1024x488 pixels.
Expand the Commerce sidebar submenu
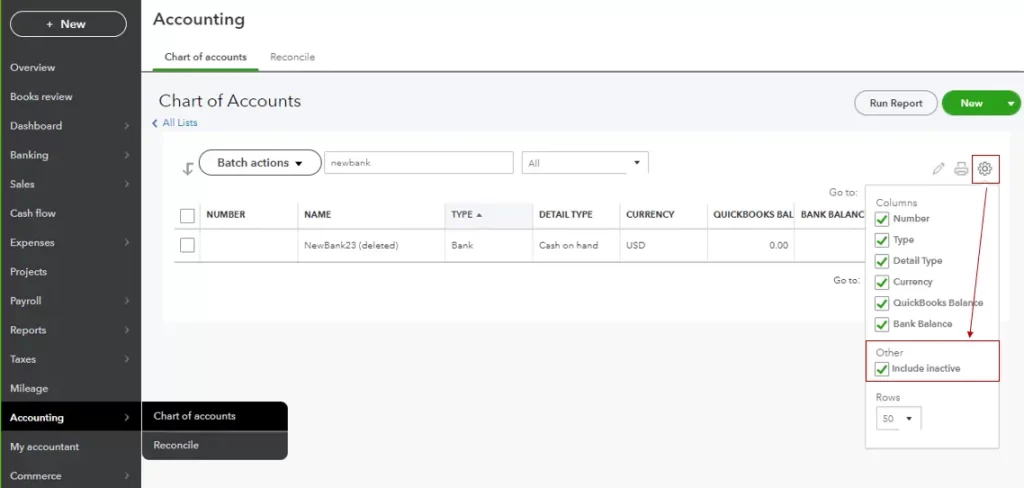pos(127,476)
